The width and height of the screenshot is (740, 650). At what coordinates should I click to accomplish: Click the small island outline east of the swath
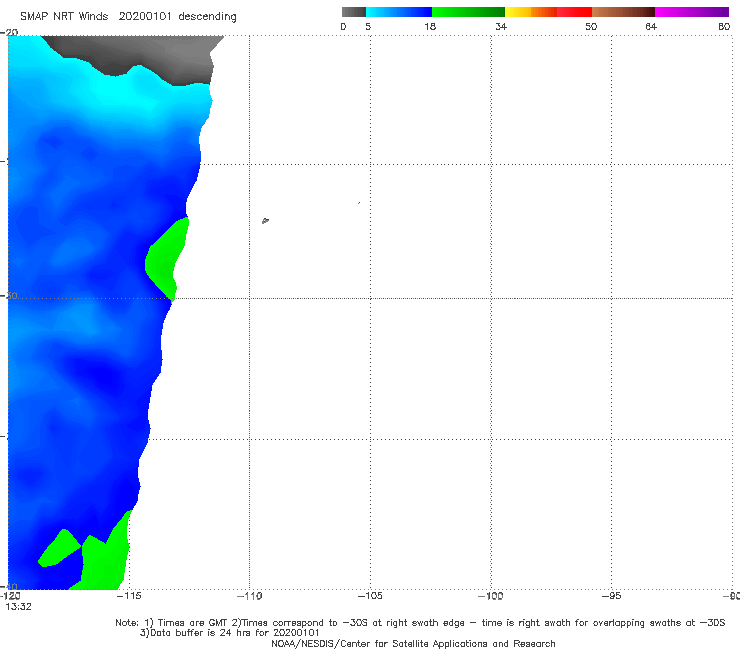pos(265,220)
